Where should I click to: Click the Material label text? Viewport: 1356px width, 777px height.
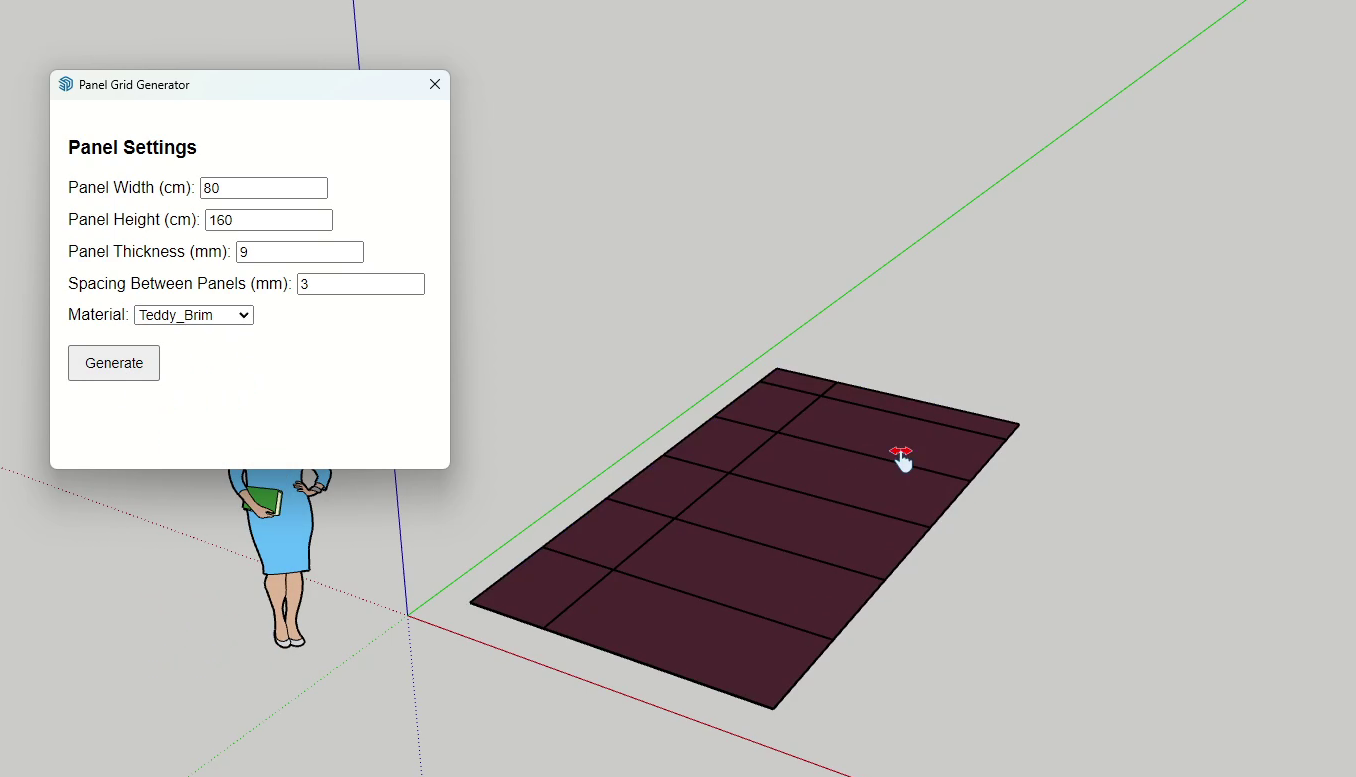[x=98, y=315]
